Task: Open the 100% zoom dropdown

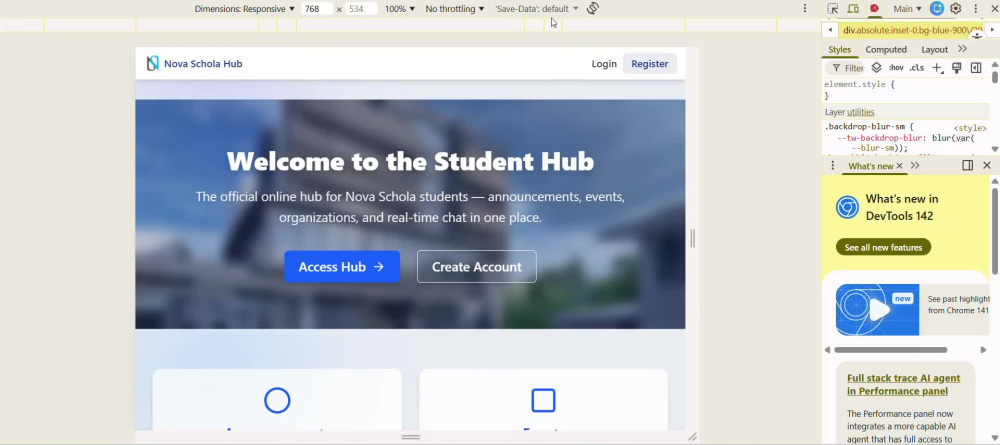Action: pos(400,9)
